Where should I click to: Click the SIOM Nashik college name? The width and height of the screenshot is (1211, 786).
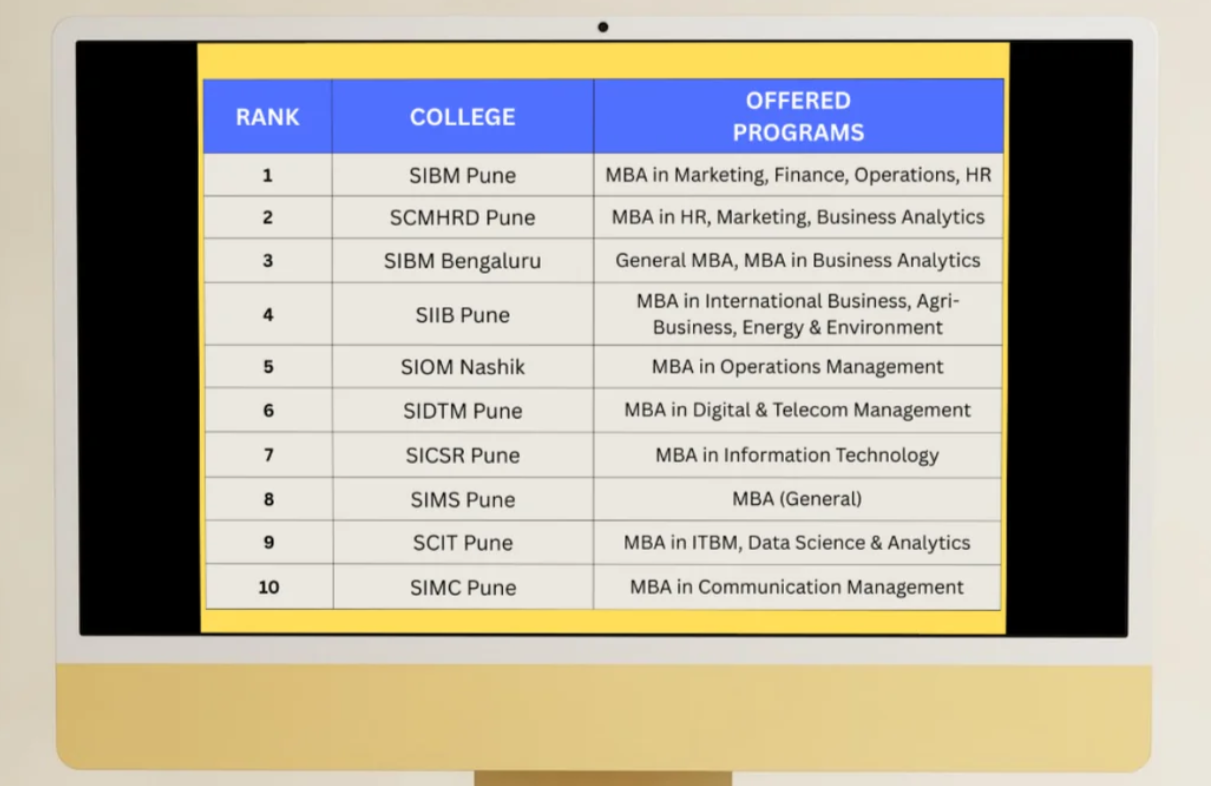pos(462,367)
